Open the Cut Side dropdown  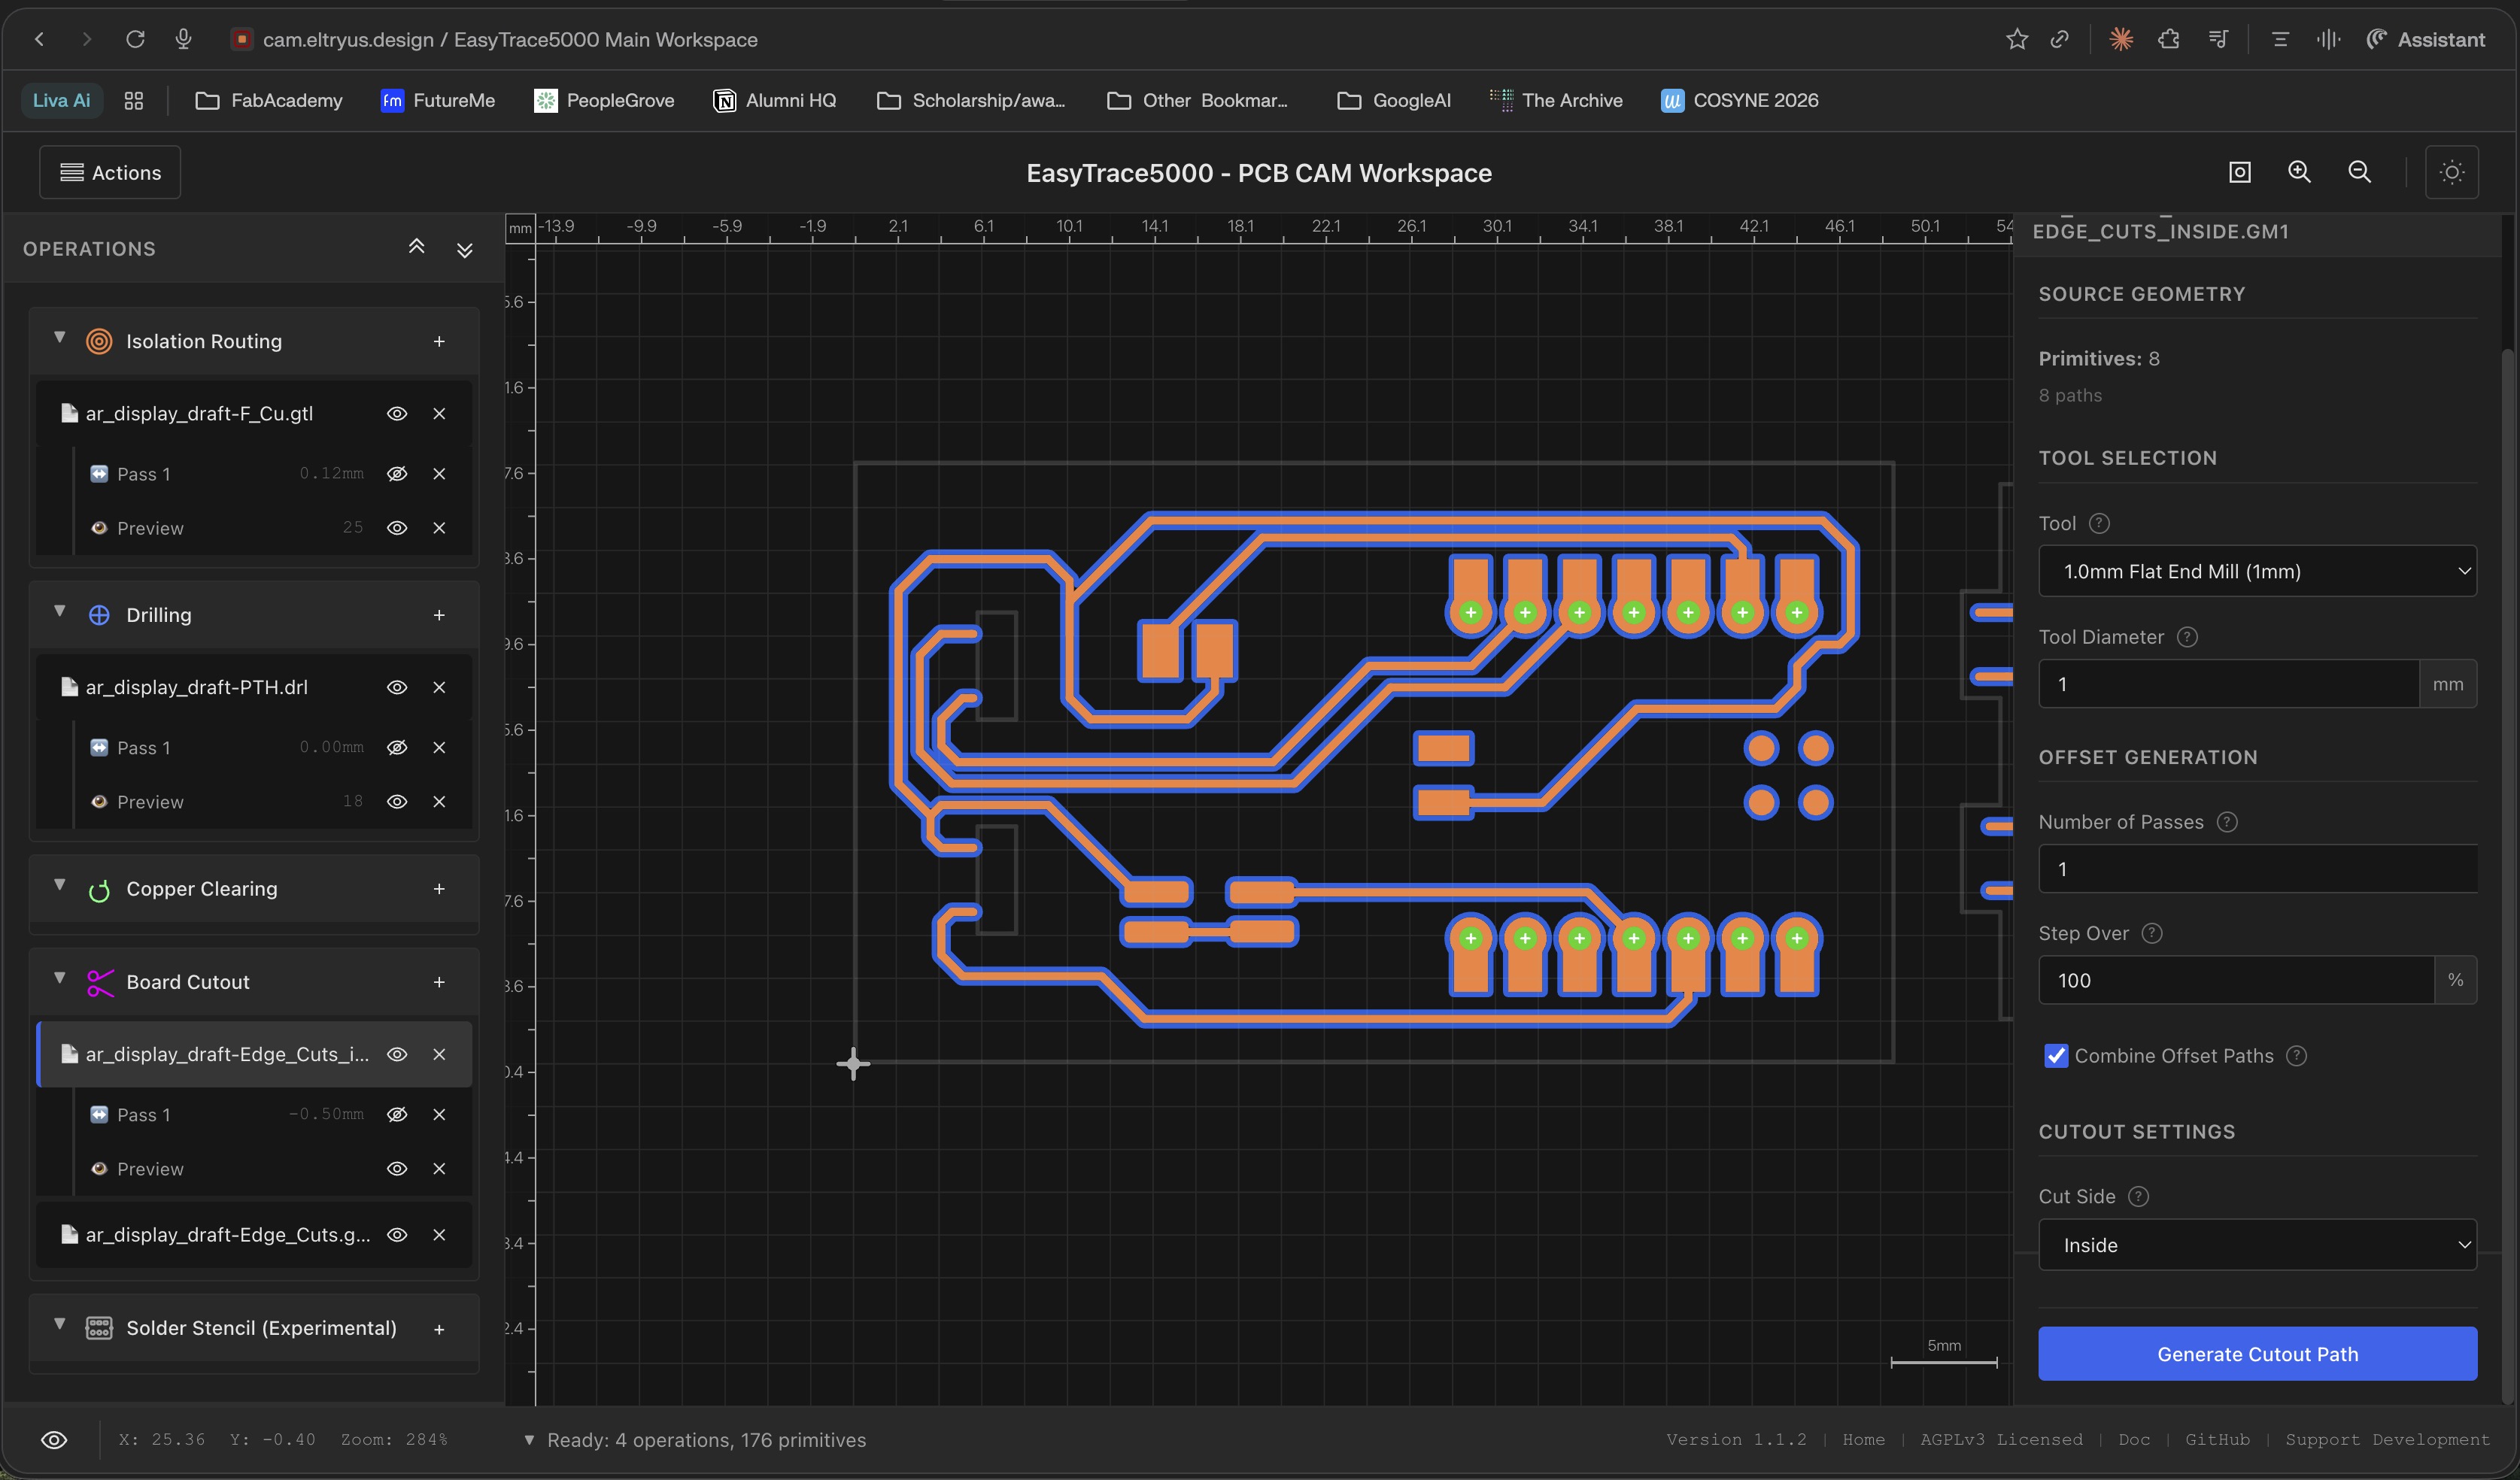[2256, 1245]
